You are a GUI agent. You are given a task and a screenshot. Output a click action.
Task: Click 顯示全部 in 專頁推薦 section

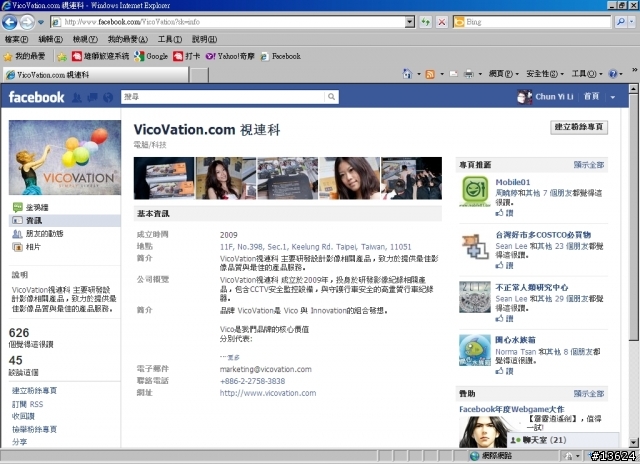pyautogui.click(x=589, y=165)
